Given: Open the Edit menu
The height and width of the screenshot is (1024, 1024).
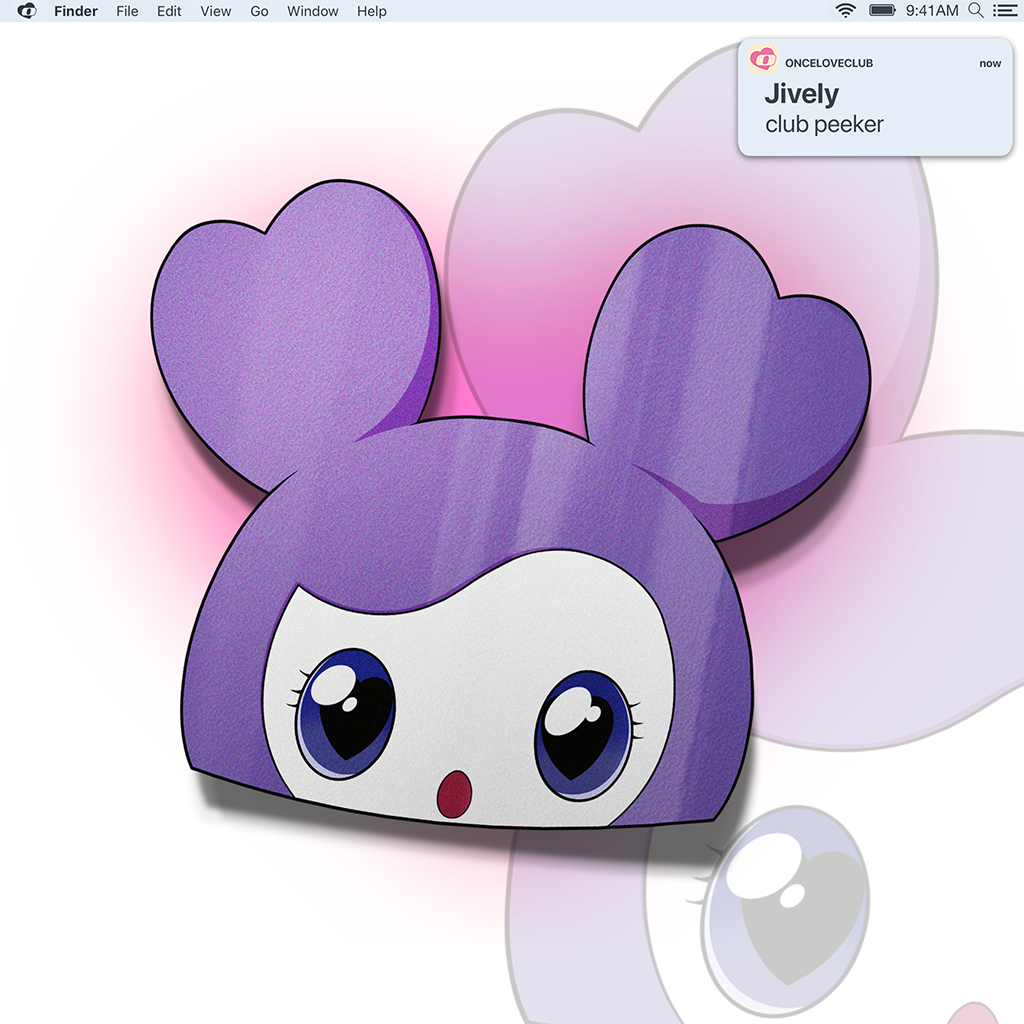Looking at the screenshot, I should [x=169, y=11].
